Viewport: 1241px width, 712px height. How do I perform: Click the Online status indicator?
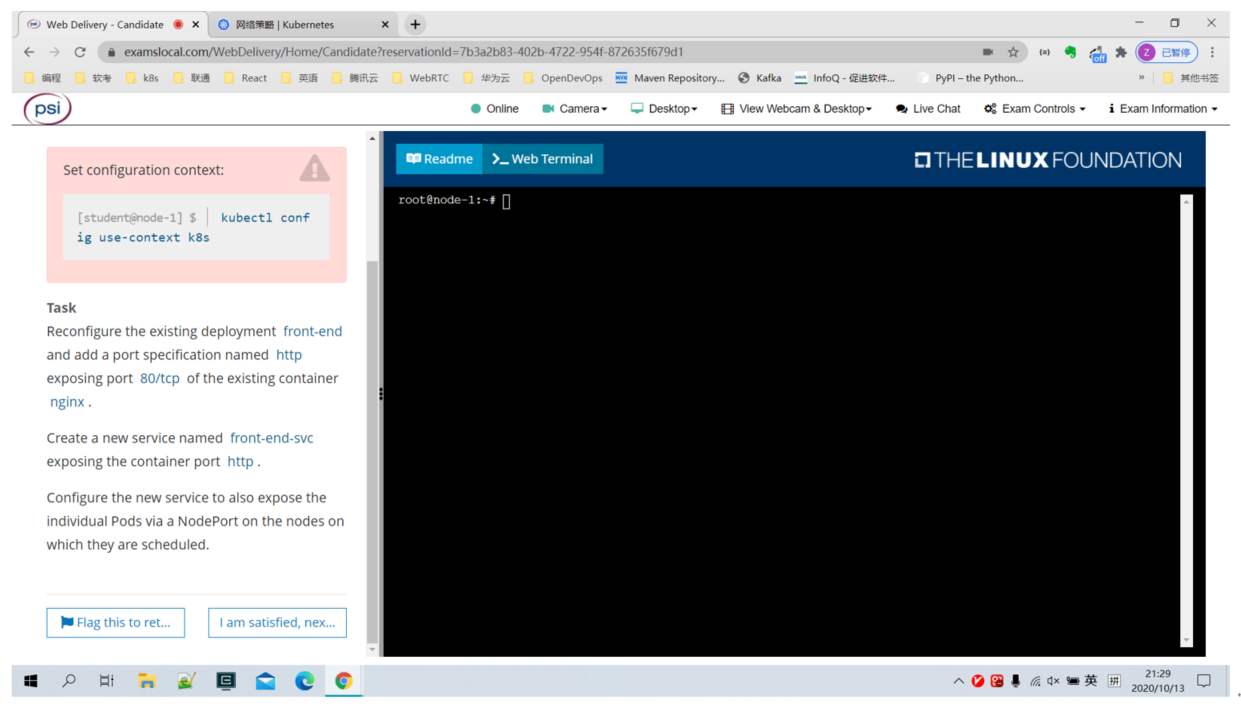(x=494, y=109)
